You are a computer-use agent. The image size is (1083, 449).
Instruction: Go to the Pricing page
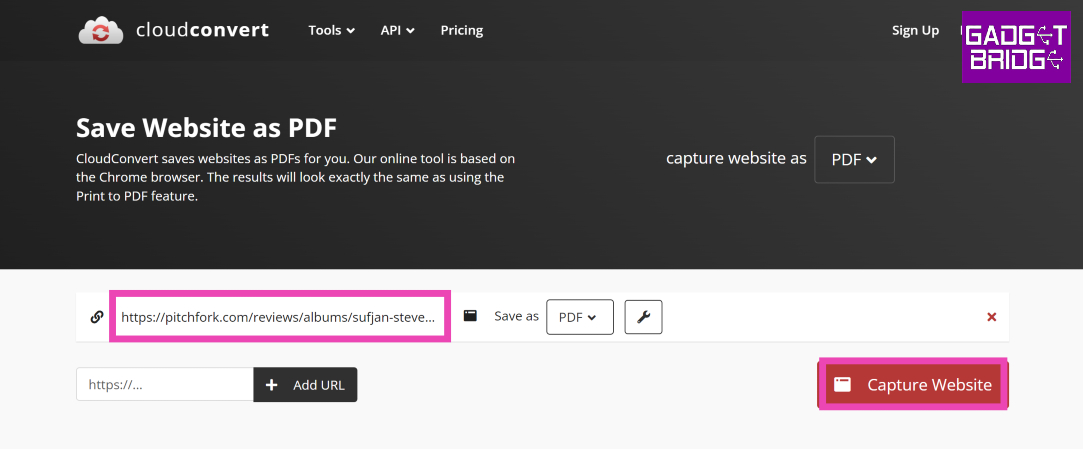point(461,30)
